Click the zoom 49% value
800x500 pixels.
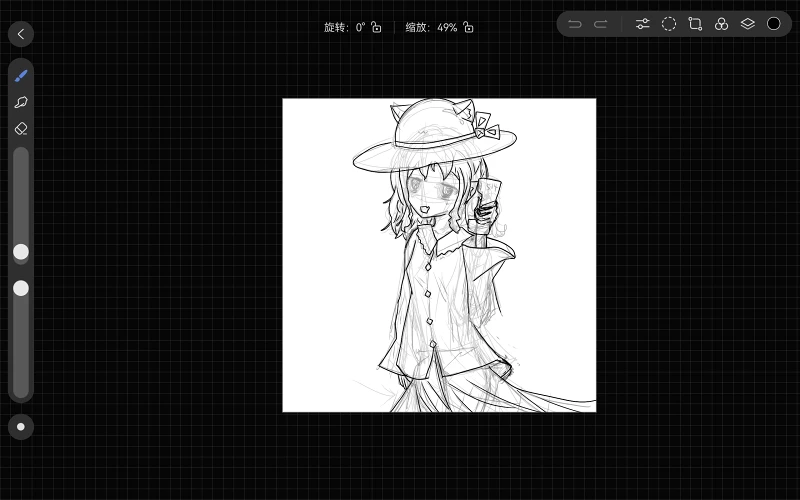pyautogui.click(x=447, y=28)
